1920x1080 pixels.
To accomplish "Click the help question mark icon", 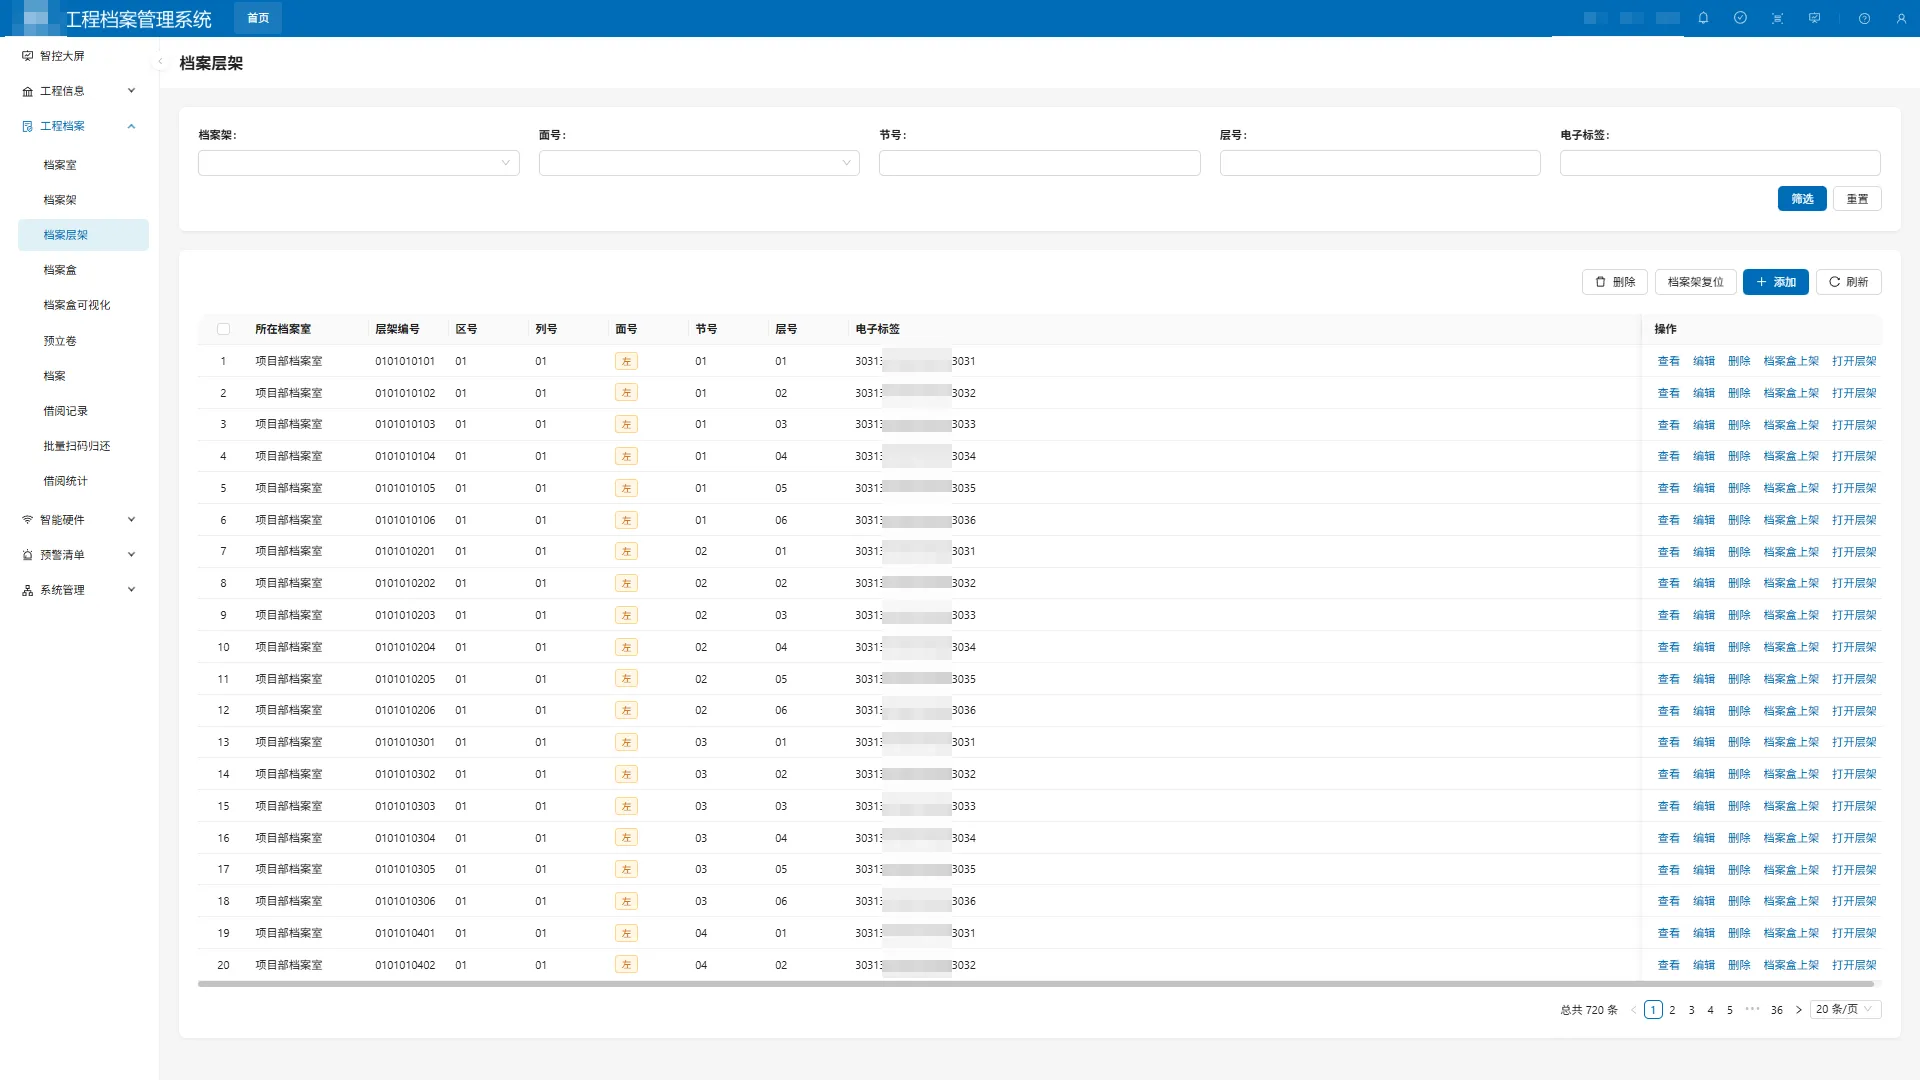I will (1864, 18).
